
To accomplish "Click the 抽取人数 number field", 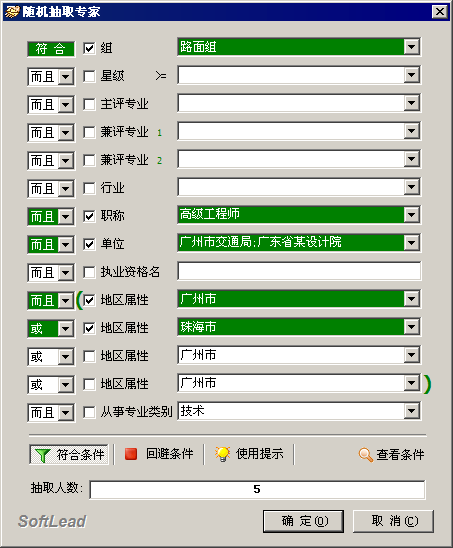I will [x=257, y=489].
